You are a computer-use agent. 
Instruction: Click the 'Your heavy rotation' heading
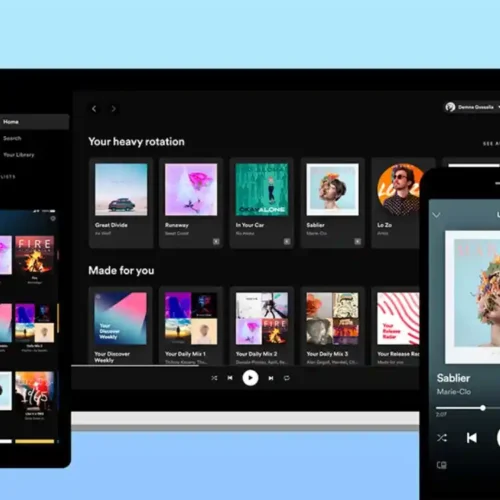pos(136,142)
